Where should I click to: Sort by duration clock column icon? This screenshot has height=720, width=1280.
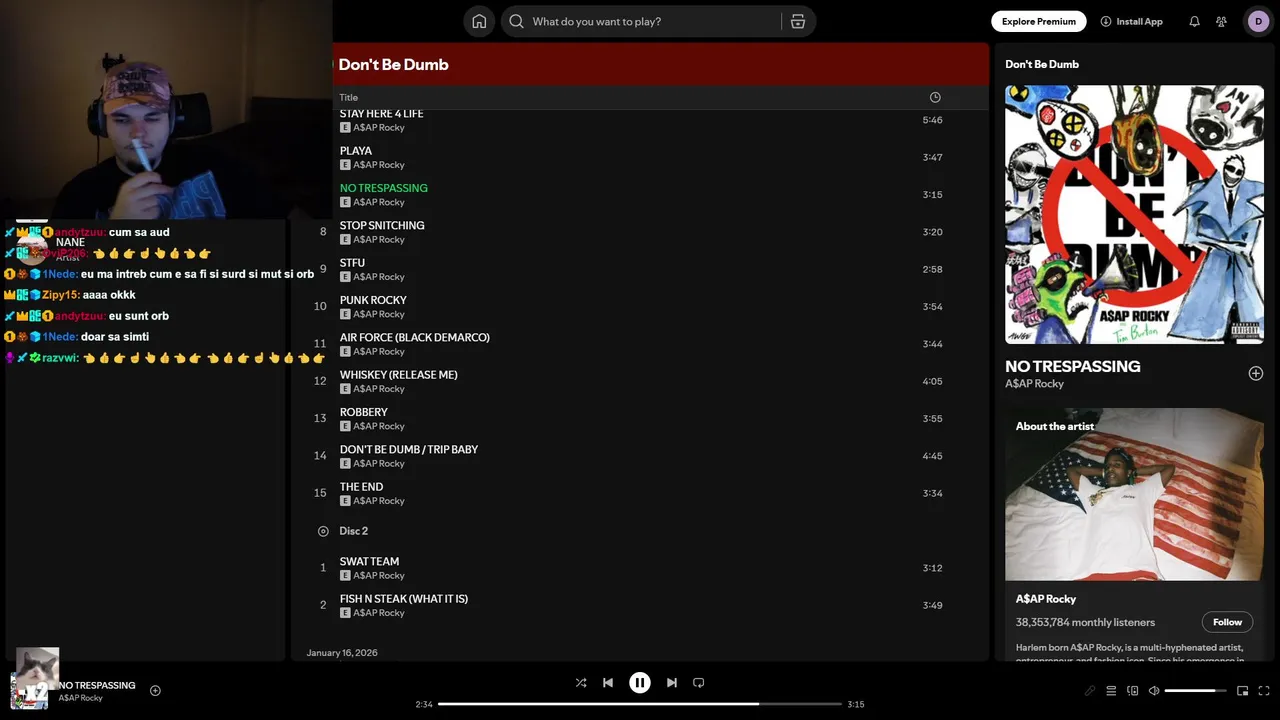935,97
